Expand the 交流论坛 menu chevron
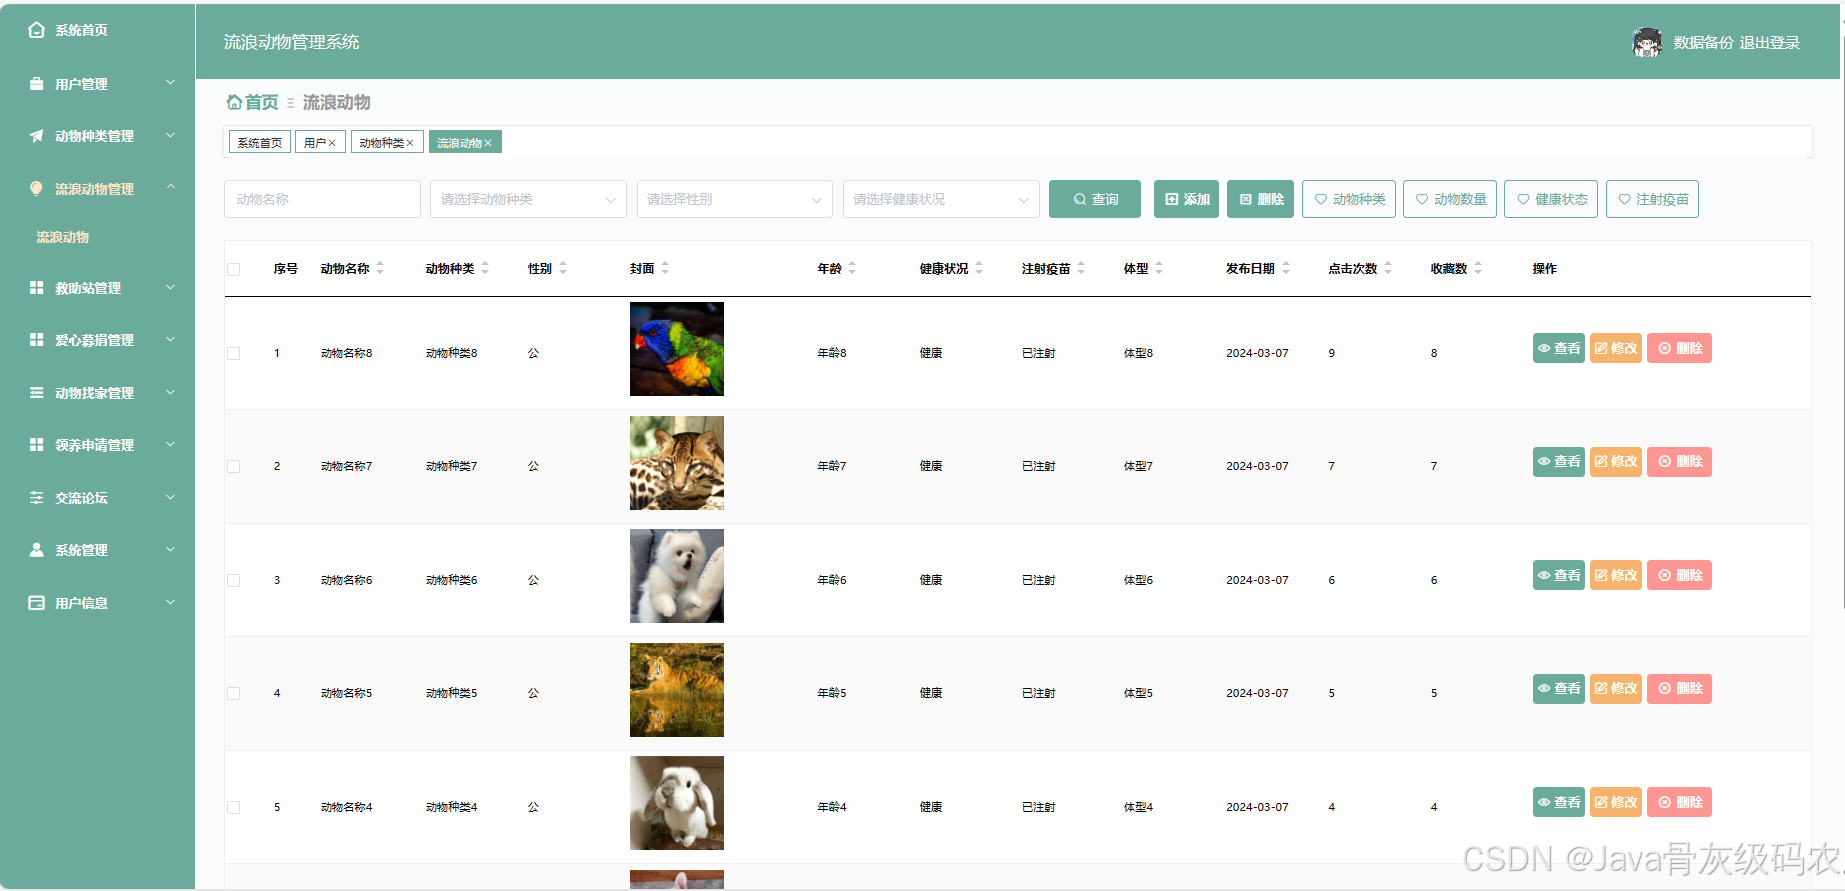The width and height of the screenshot is (1845, 891). [170, 497]
